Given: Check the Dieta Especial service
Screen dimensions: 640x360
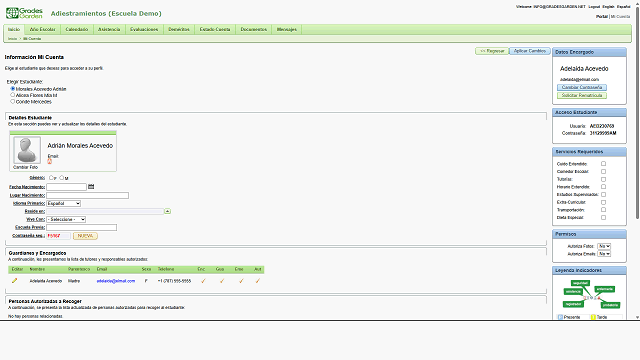Looking at the screenshot, I should [603, 218].
